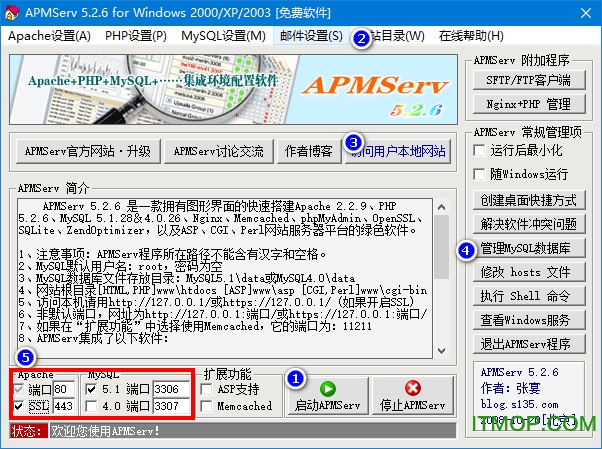This screenshot has width=602, height=449.
Task: Click the blog.s135.com author text
Action: point(519,404)
